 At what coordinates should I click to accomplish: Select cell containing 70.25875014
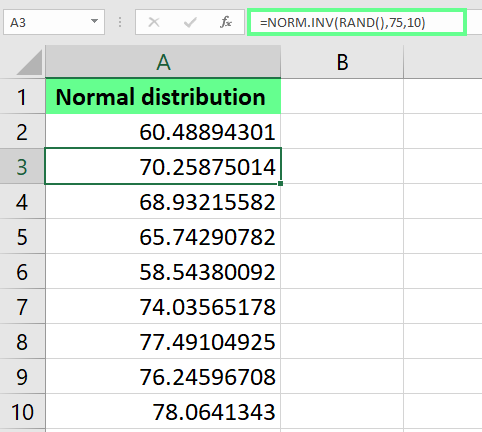pos(163,166)
